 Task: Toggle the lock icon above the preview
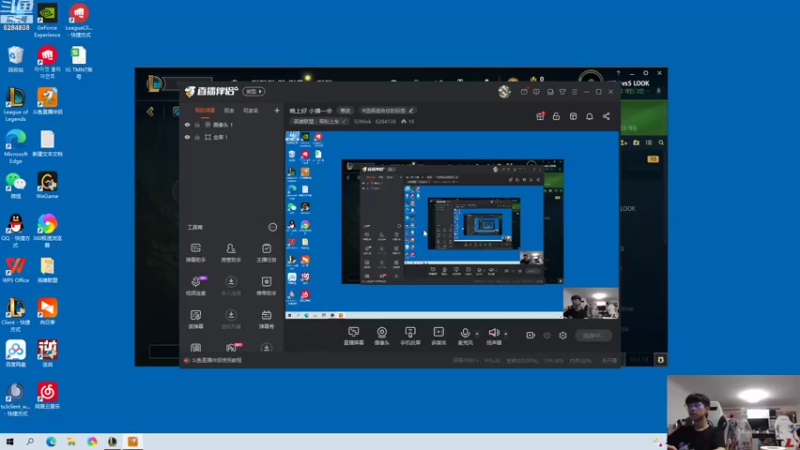pos(556,116)
